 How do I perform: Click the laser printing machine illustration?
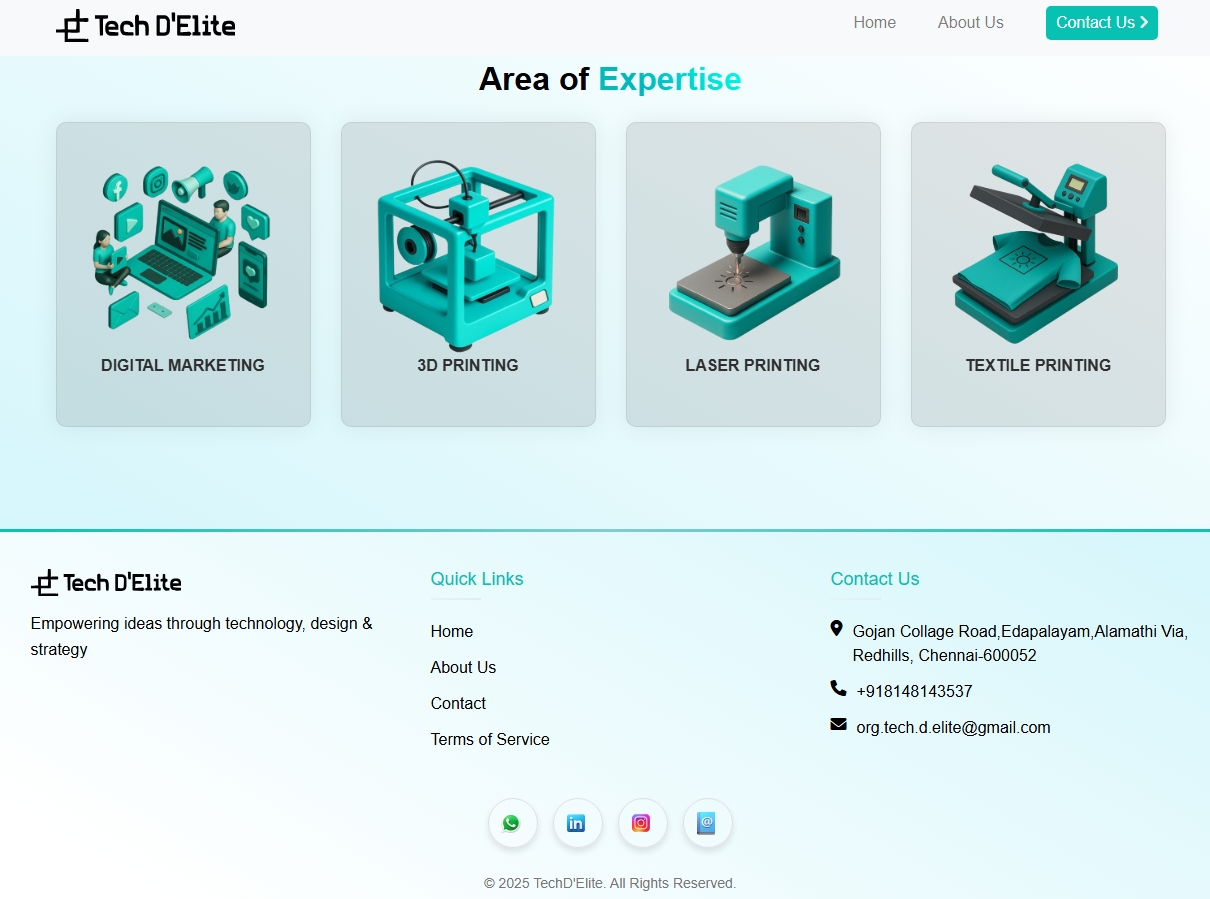pyautogui.click(x=753, y=253)
